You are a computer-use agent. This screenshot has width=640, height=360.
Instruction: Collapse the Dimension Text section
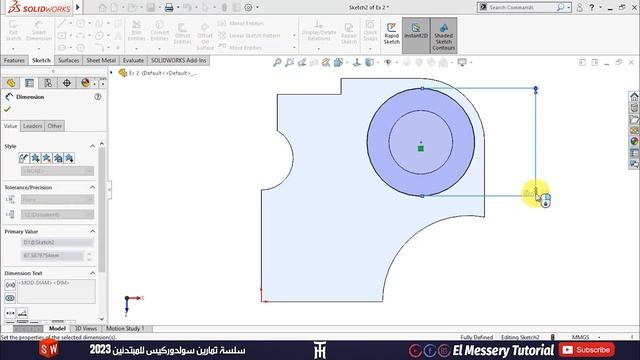pyautogui.click(x=93, y=273)
